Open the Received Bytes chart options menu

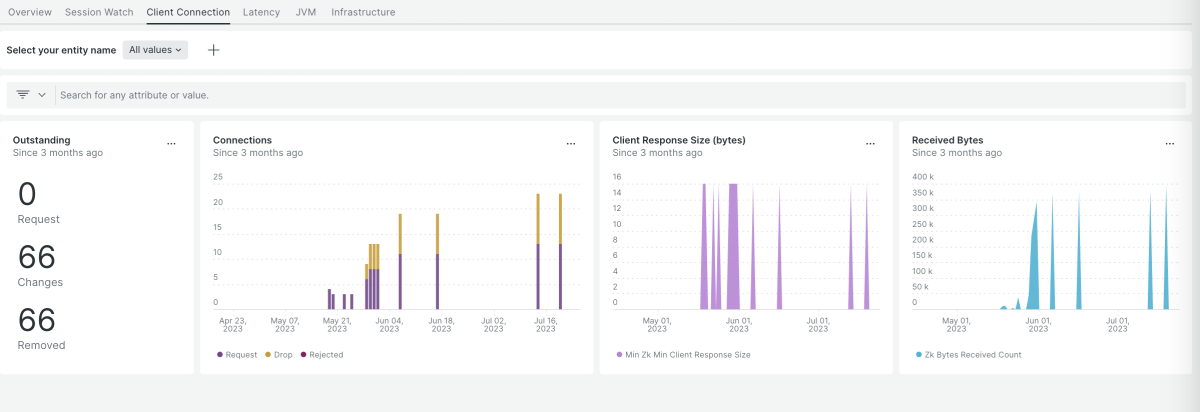(x=1170, y=144)
